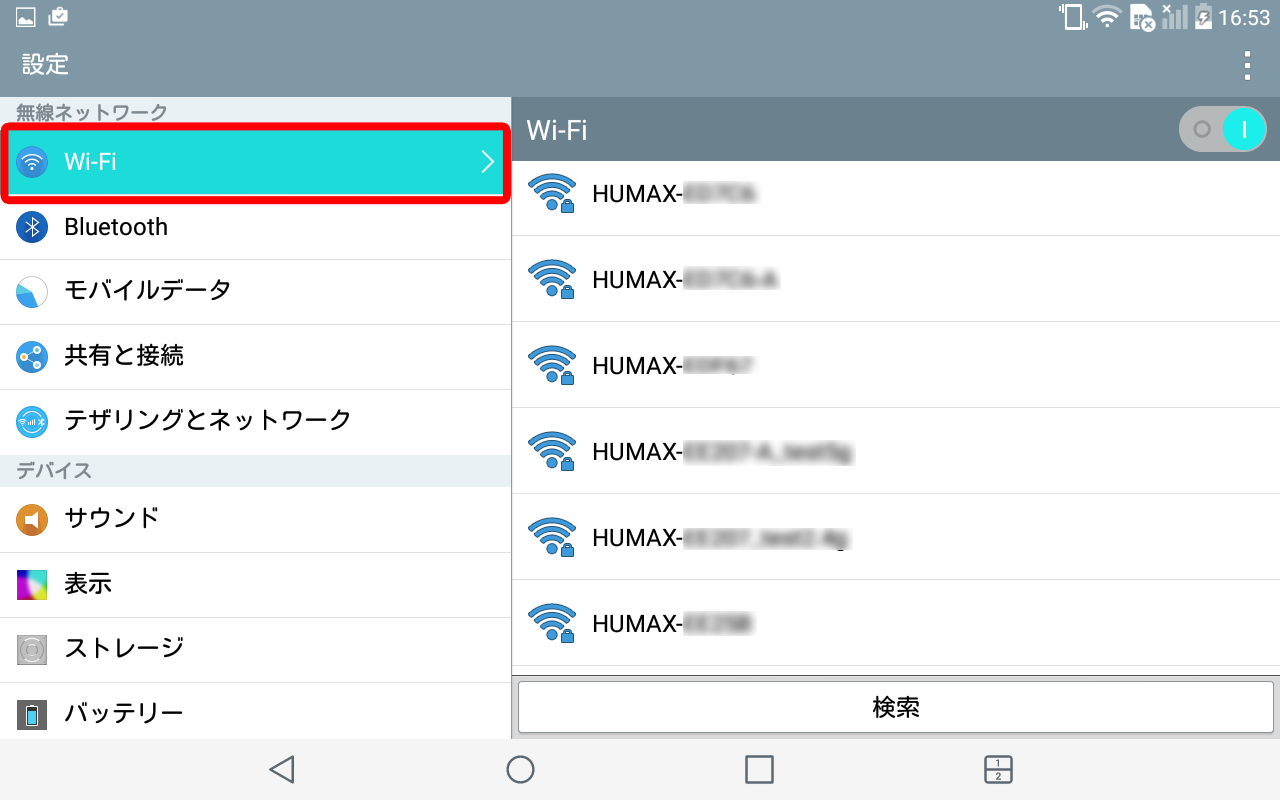1280x800 pixels.
Task: Tap the ストレージ disk icon
Action: (x=32, y=649)
